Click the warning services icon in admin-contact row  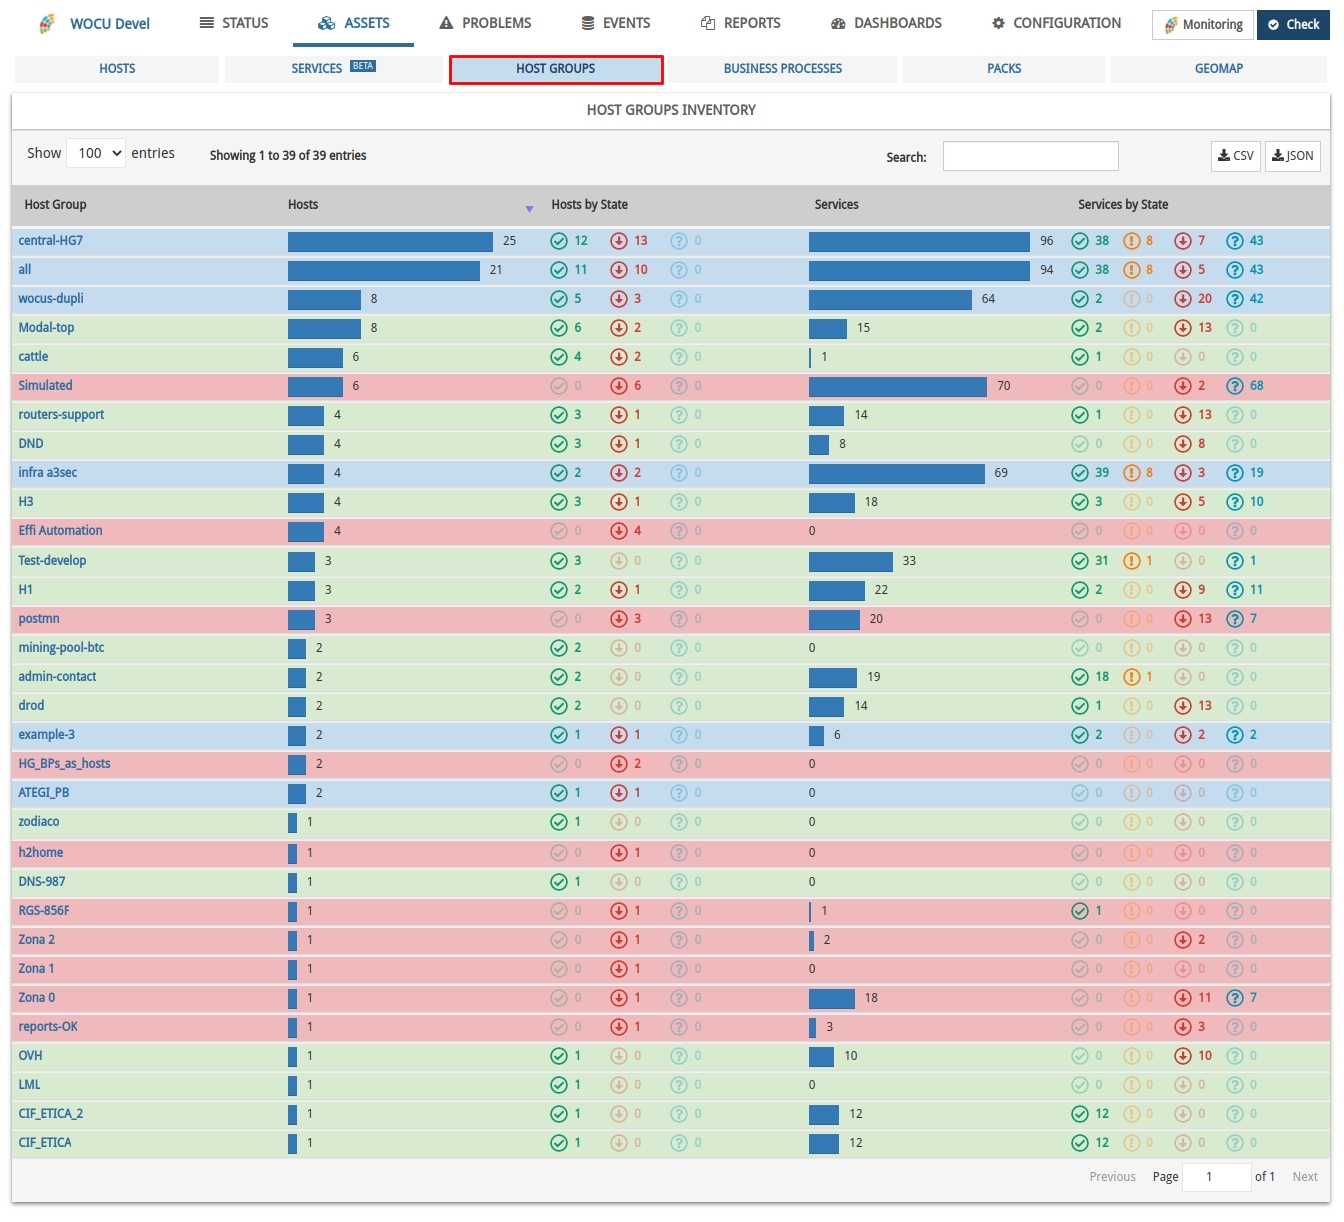pyautogui.click(x=1132, y=677)
